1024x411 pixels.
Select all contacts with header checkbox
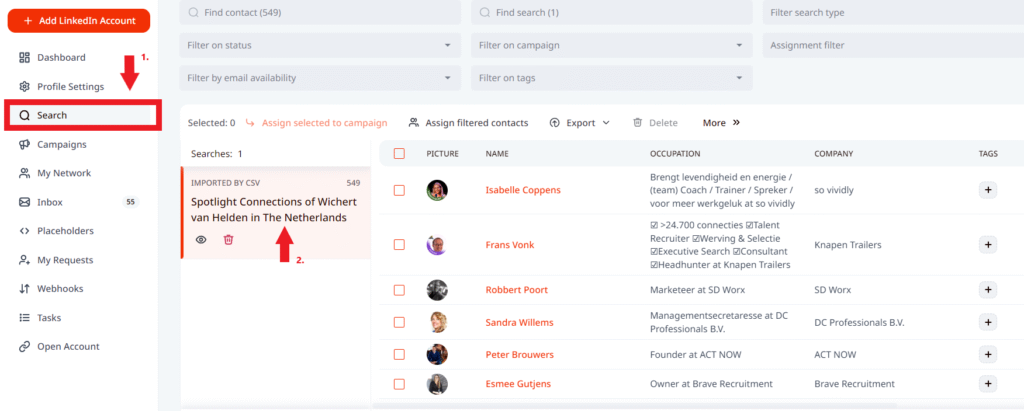tap(399, 154)
